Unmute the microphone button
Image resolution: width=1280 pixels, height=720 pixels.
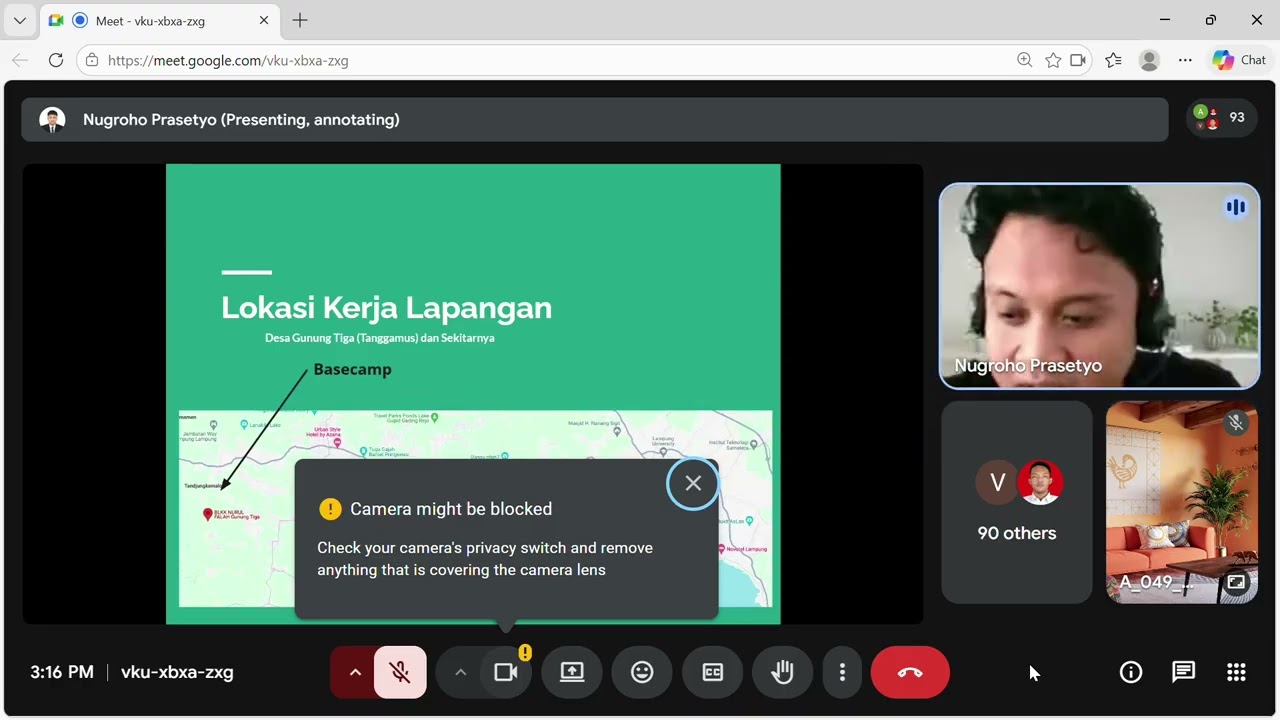point(400,672)
